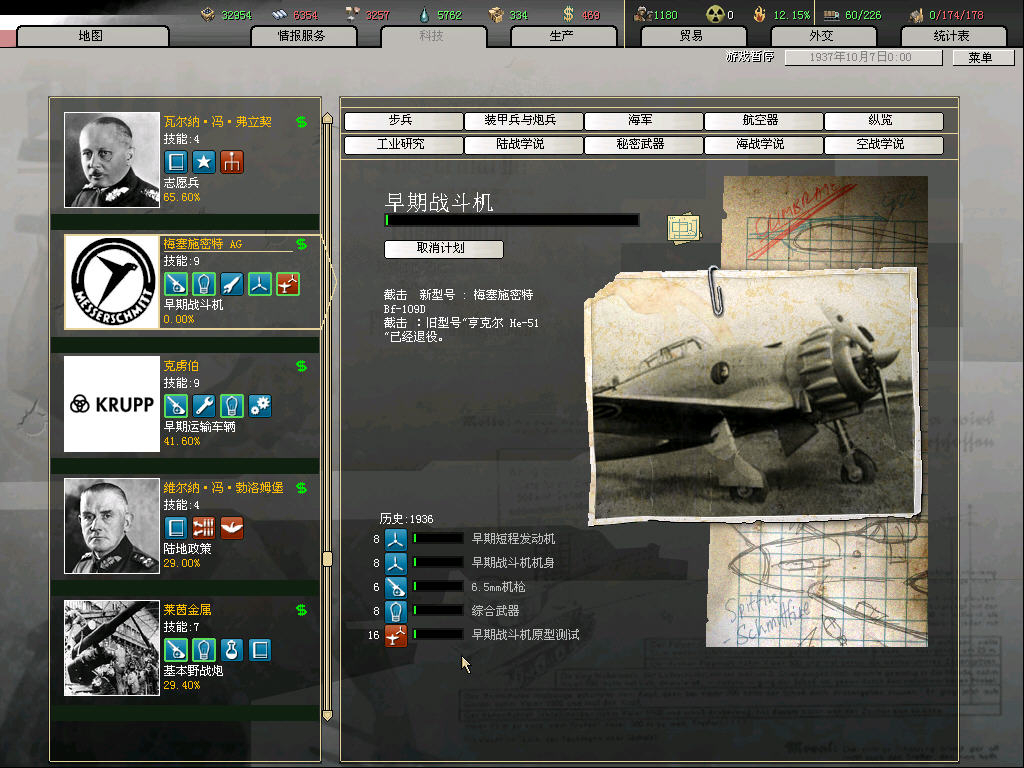Click propeller icon for 早期短程发动机
The width and height of the screenshot is (1024, 768).
point(396,539)
